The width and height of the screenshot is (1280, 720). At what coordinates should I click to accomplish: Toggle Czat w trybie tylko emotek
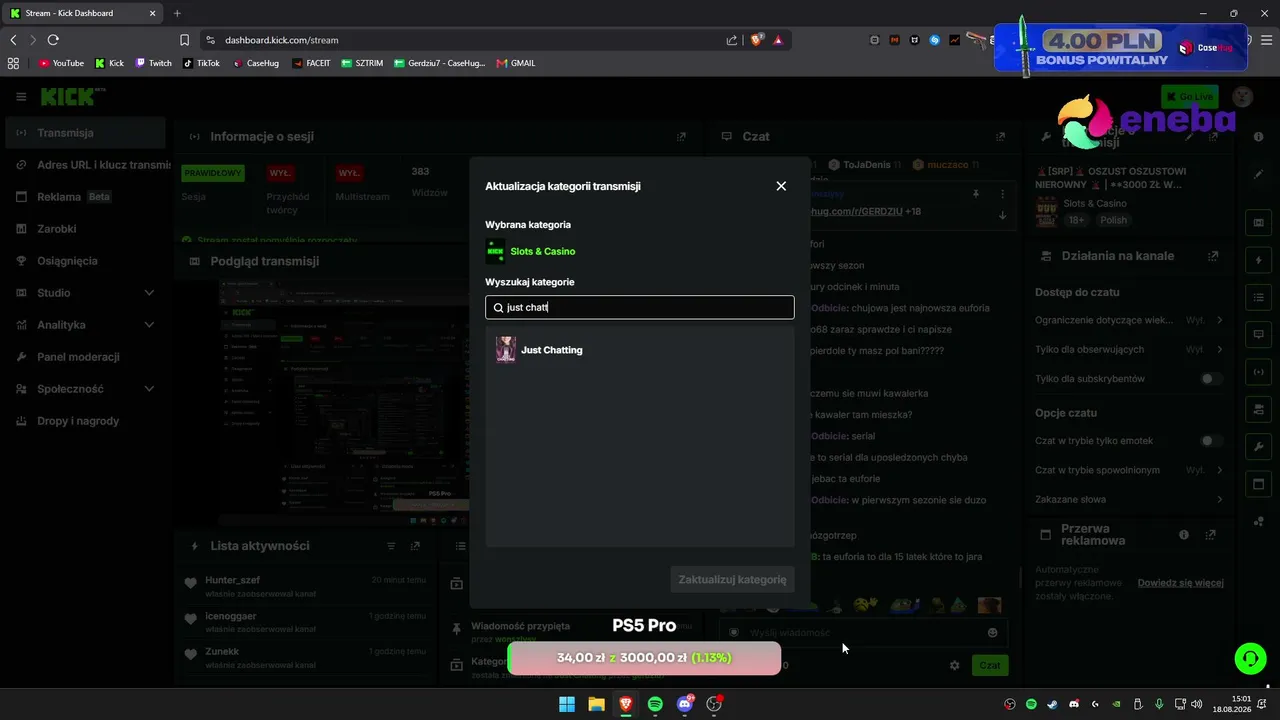tap(1211, 441)
